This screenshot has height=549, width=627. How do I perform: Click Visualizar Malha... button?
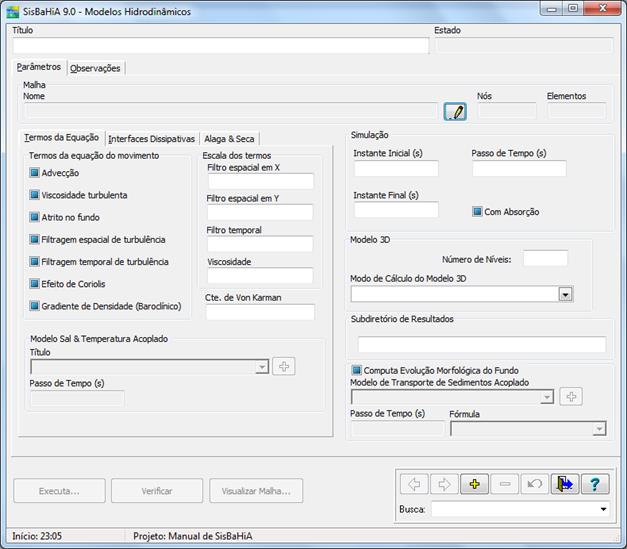(x=256, y=491)
